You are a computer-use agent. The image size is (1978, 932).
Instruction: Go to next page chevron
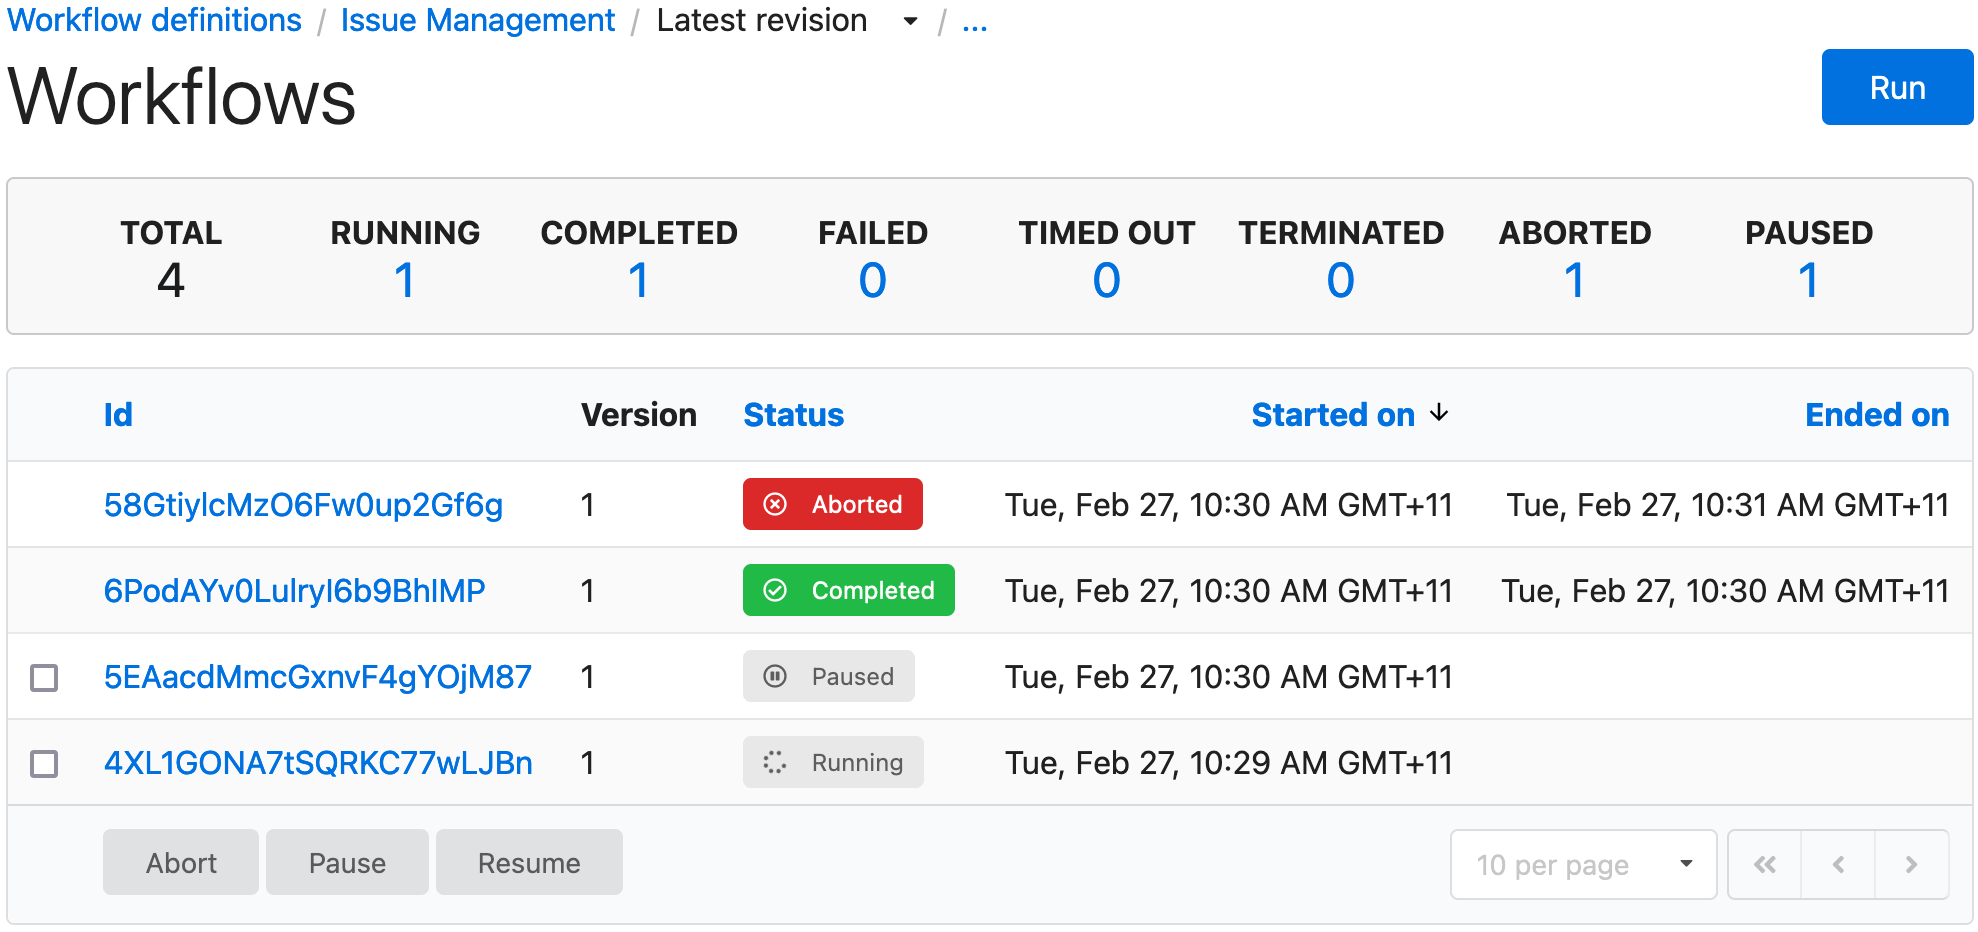pyautogui.click(x=1911, y=864)
